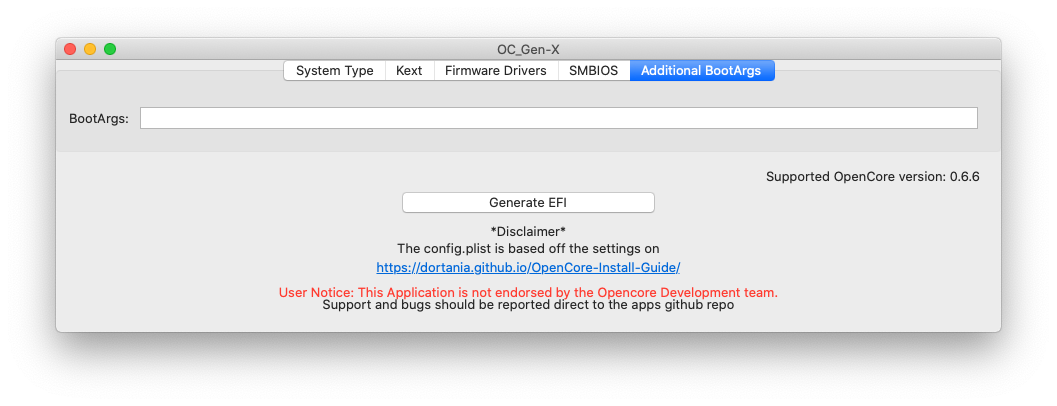Screen dimensions: 1057x406
Task: Click the BootArgs field label
Action: click(98, 119)
